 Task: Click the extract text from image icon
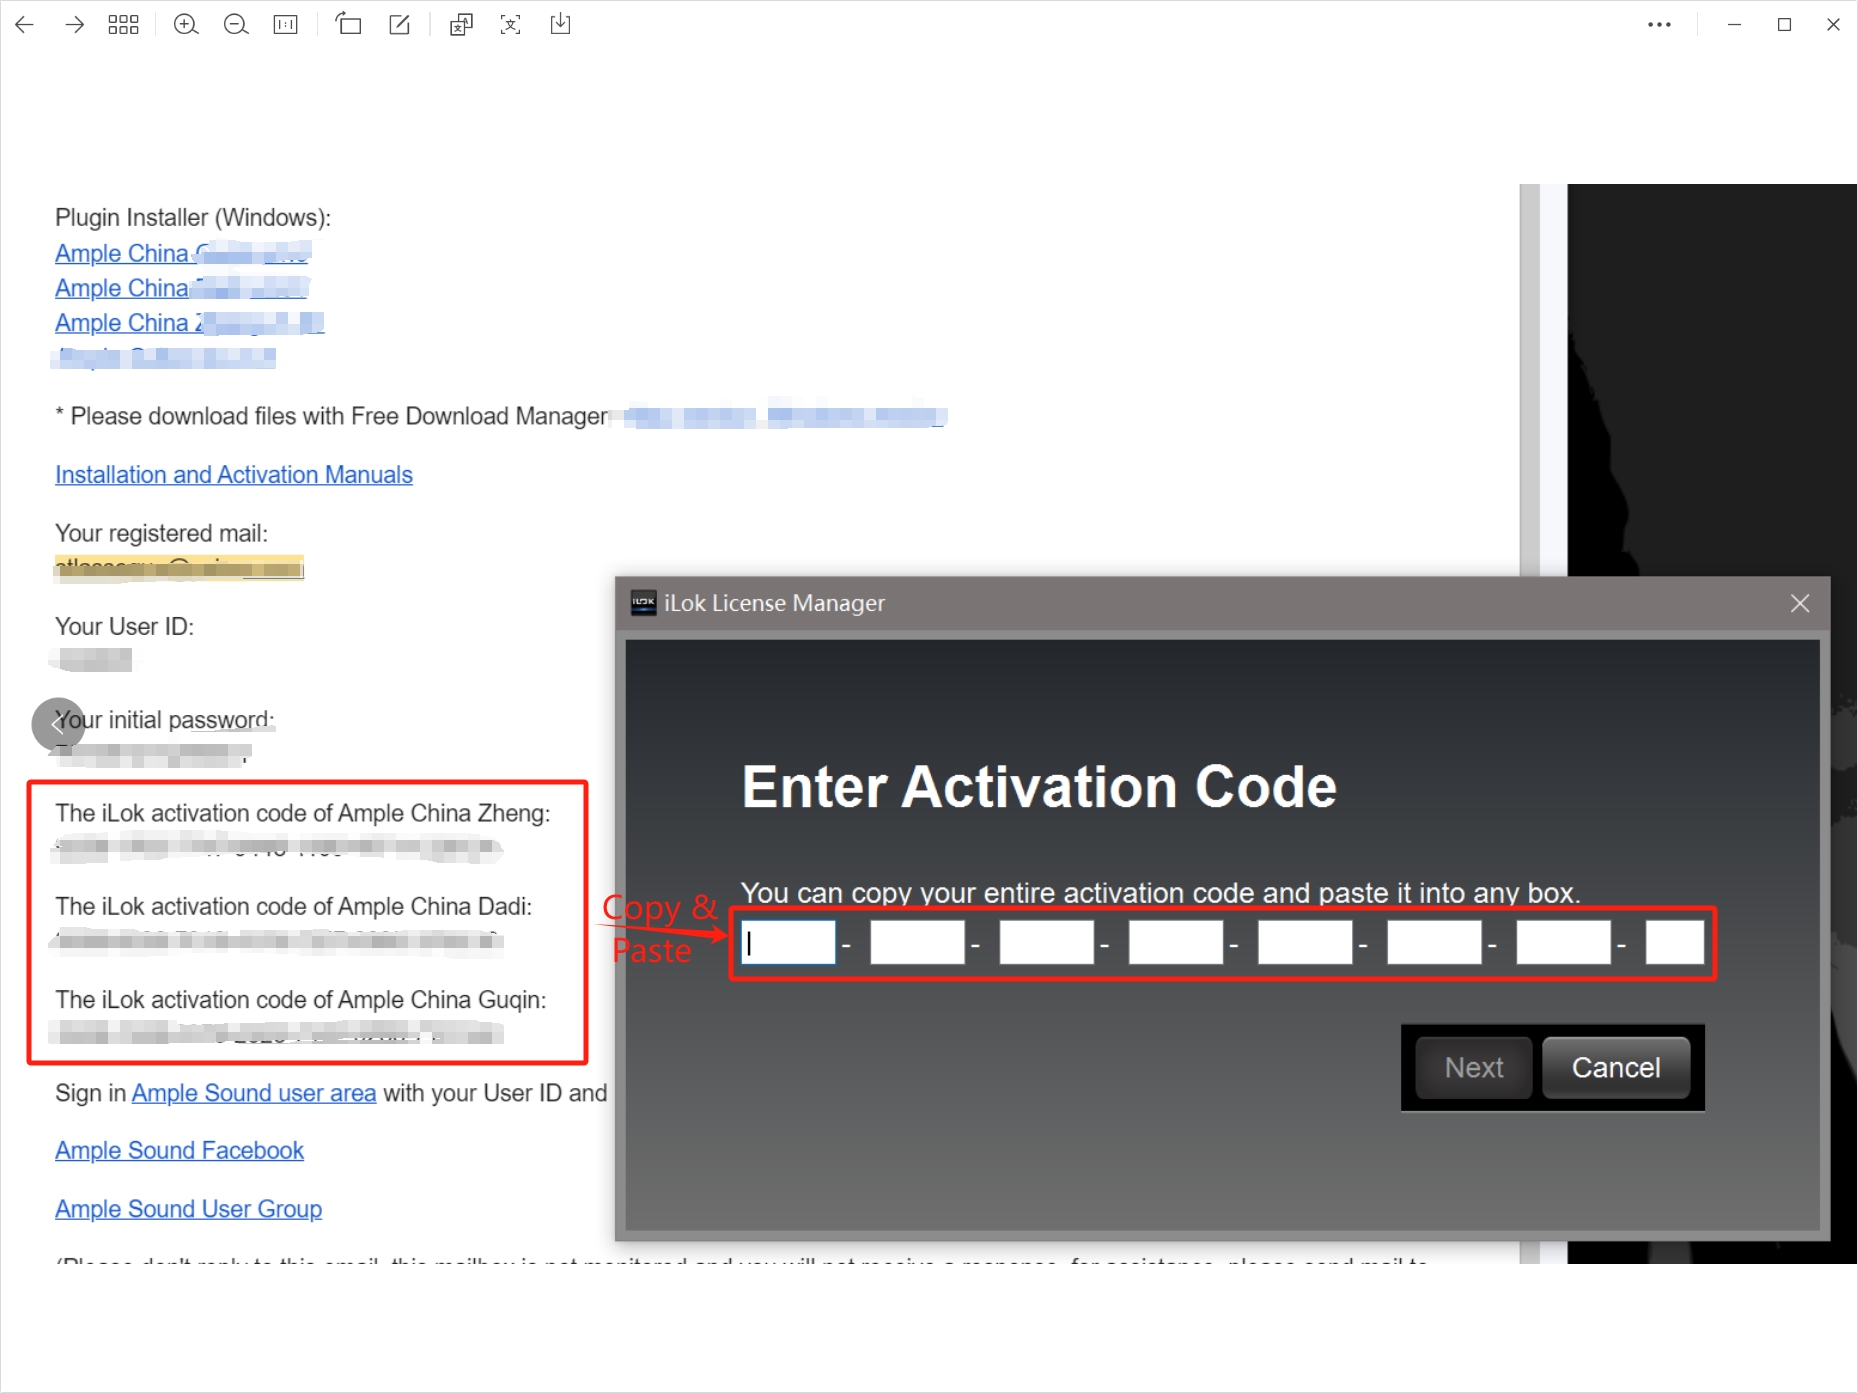tap(511, 25)
